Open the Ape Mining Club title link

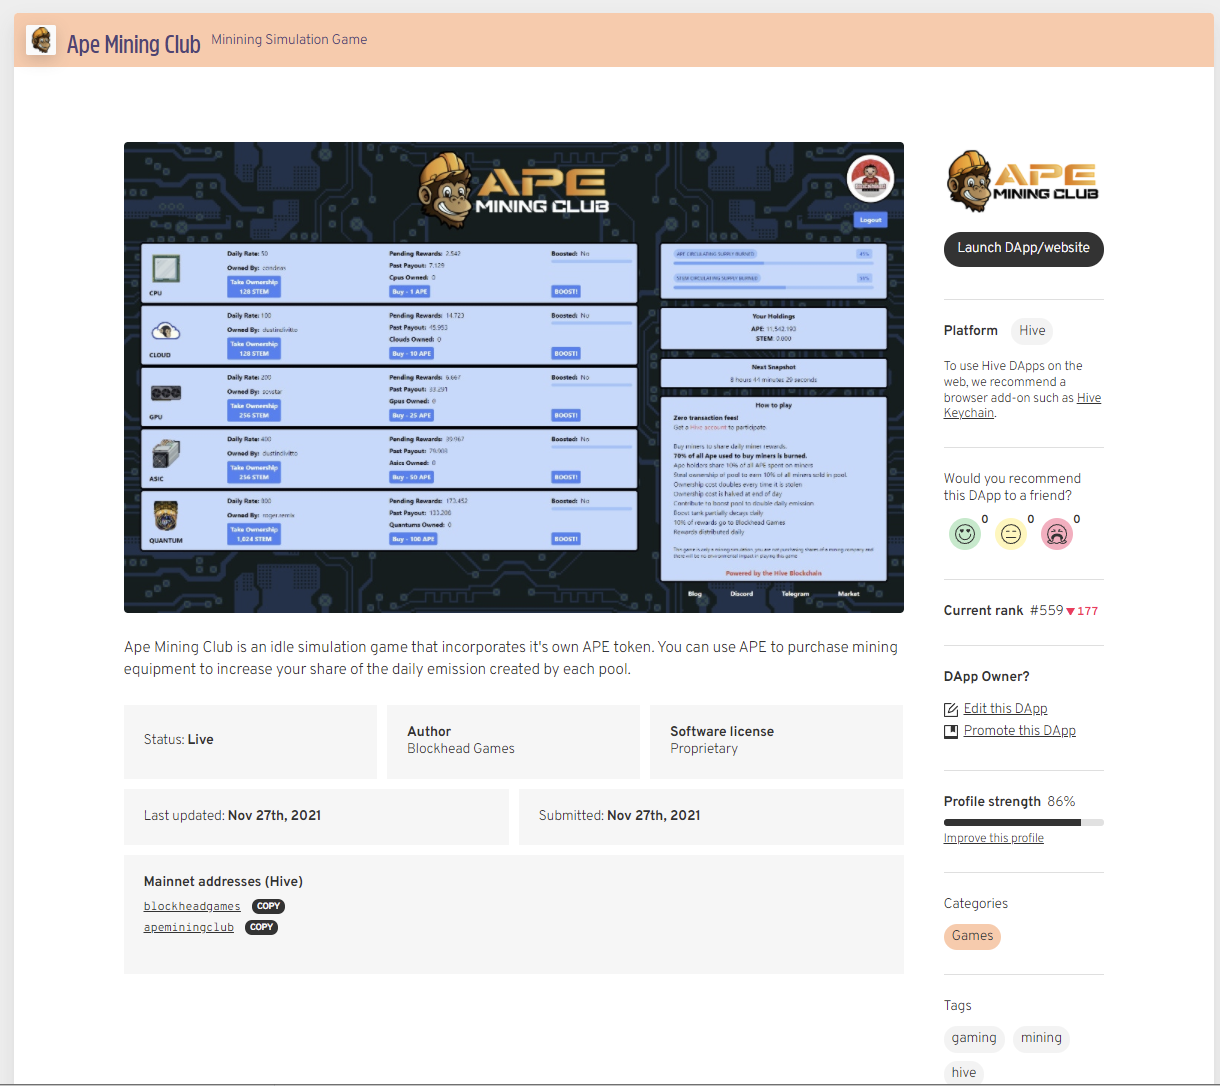(133, 44)
